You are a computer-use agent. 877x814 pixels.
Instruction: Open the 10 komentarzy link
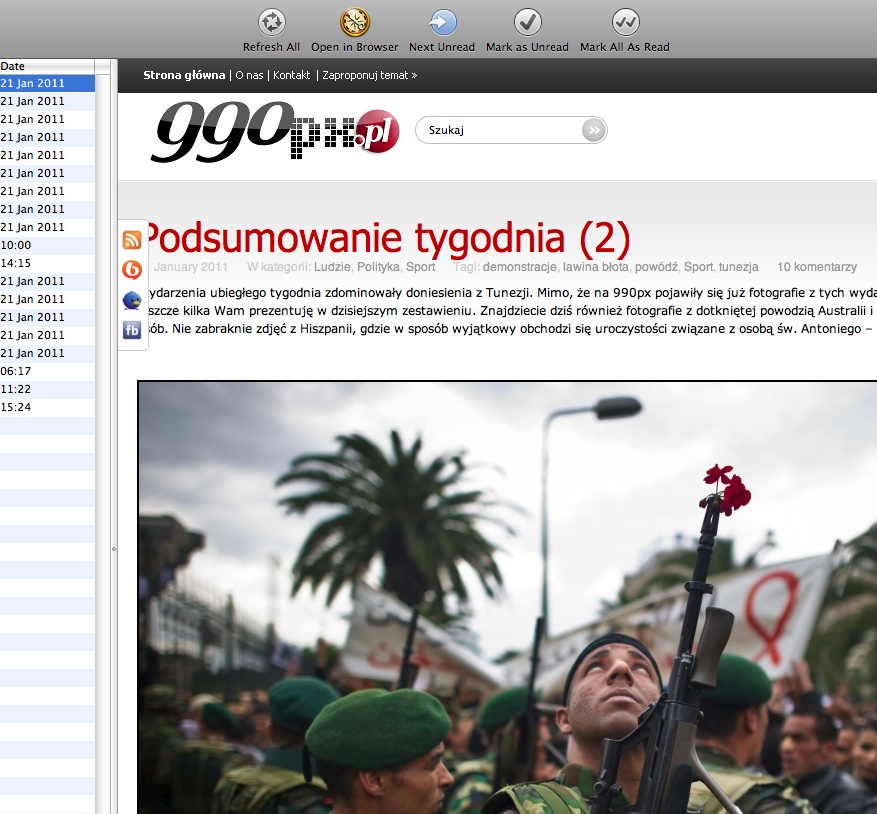point(816,267)
